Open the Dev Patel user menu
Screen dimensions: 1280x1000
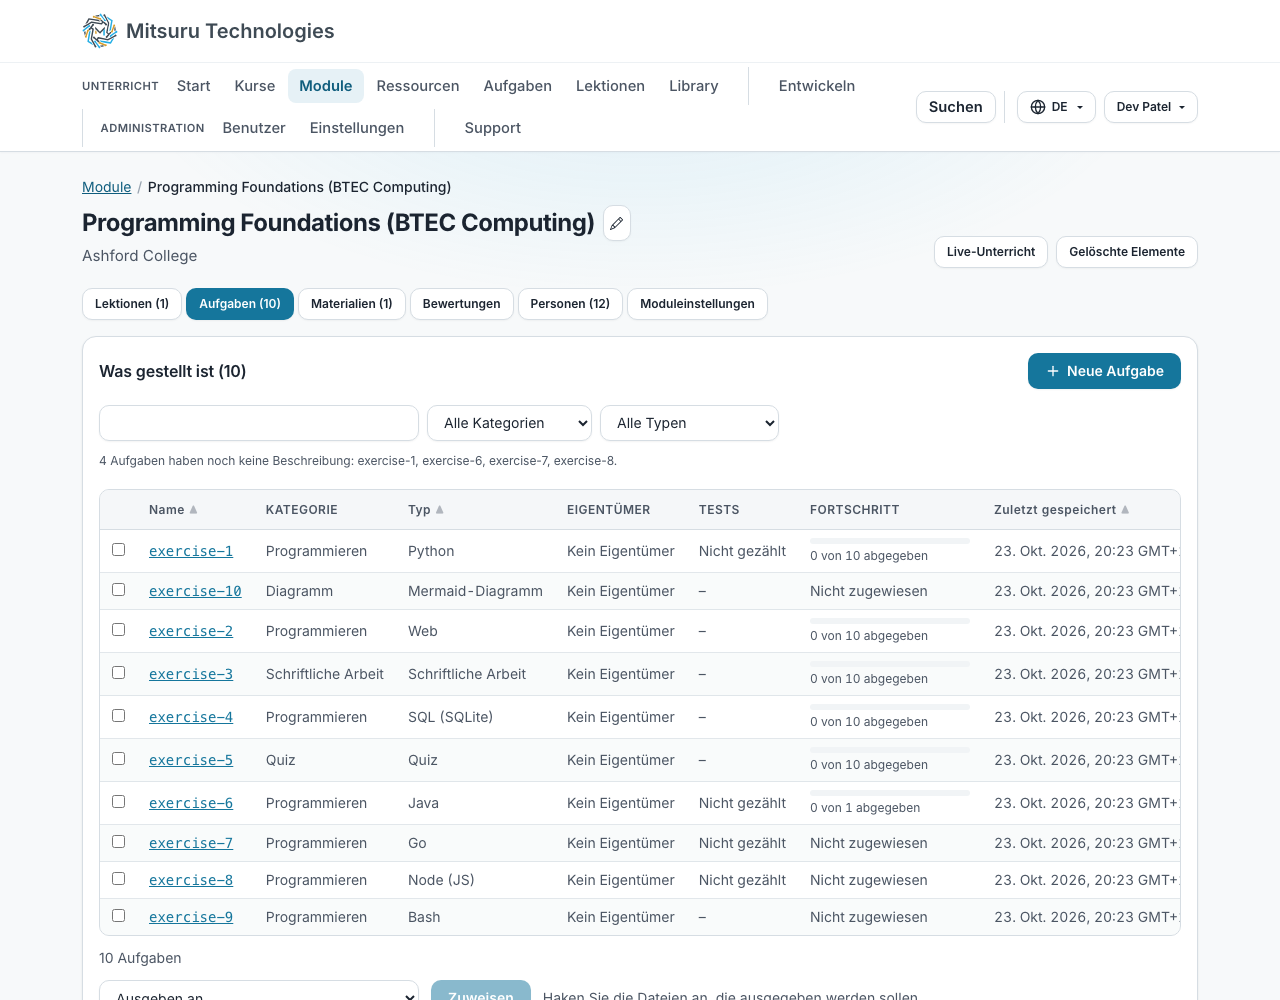[x=1150, y=107]
